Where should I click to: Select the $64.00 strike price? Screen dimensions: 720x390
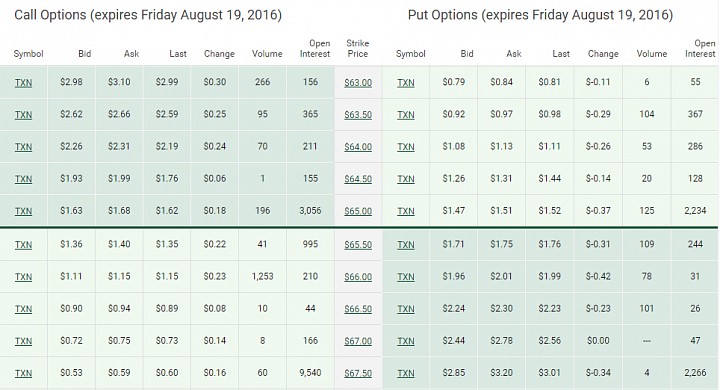358,147
